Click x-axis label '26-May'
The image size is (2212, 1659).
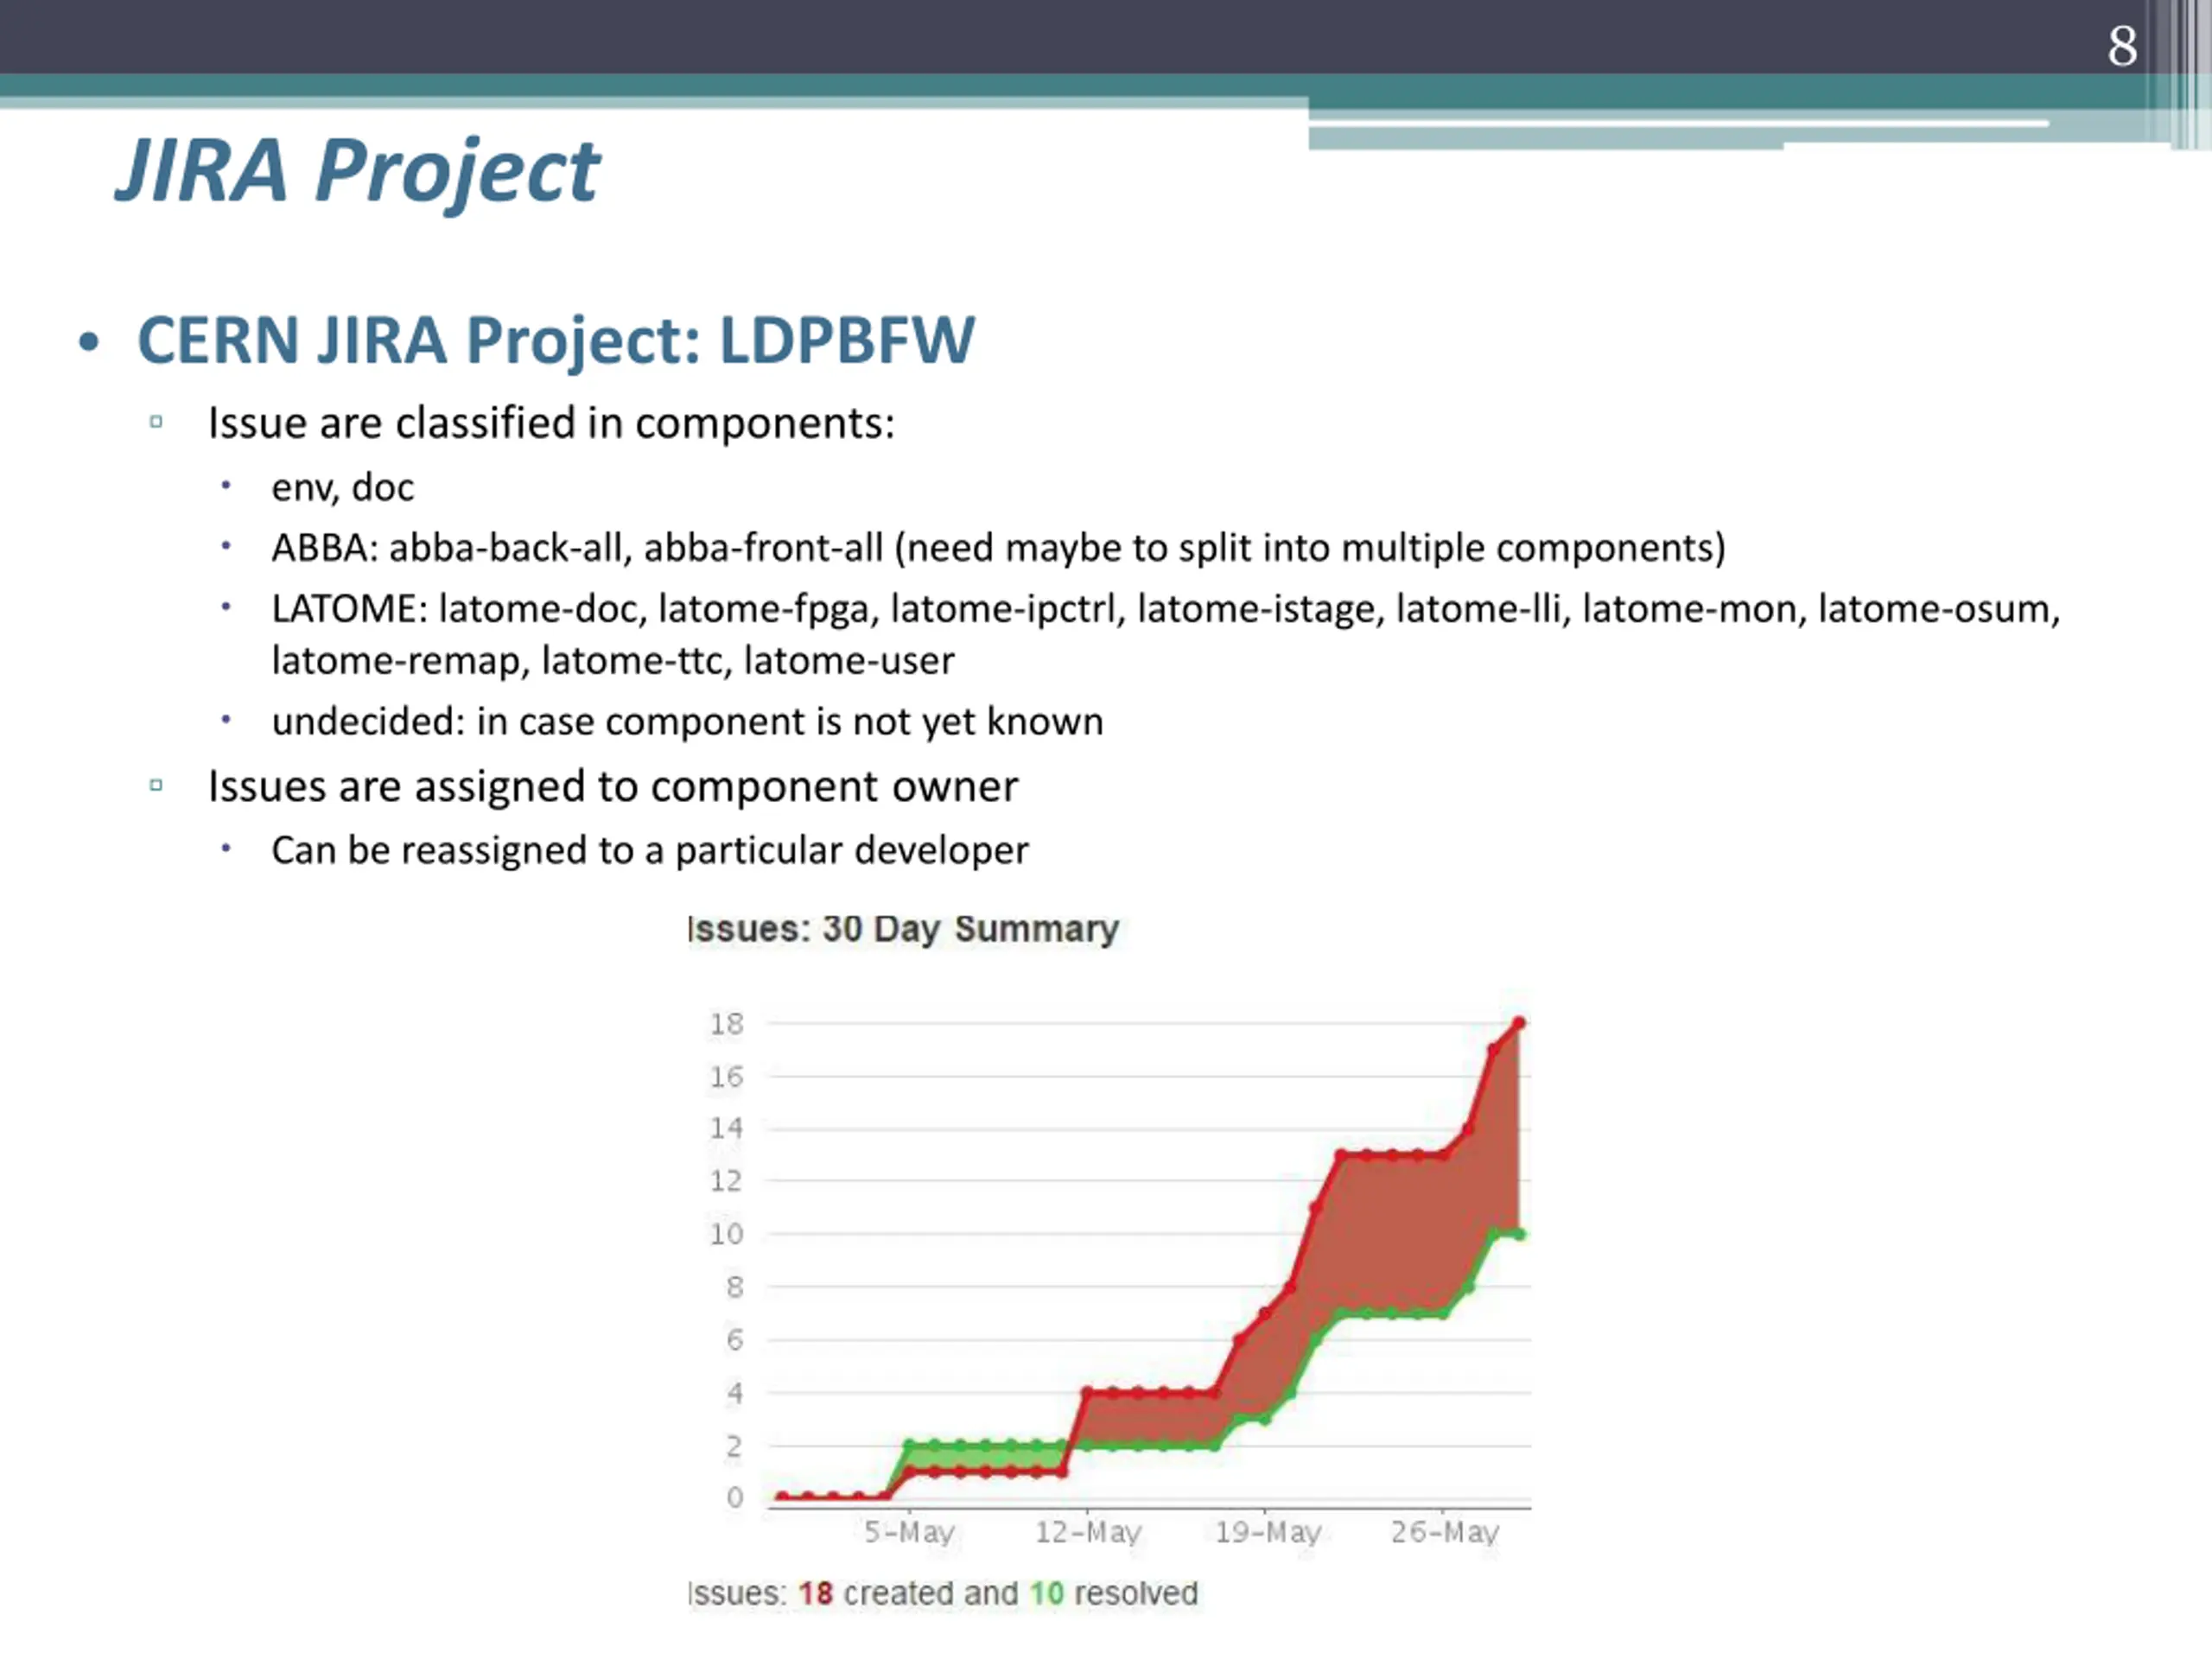(1445, 1533)
